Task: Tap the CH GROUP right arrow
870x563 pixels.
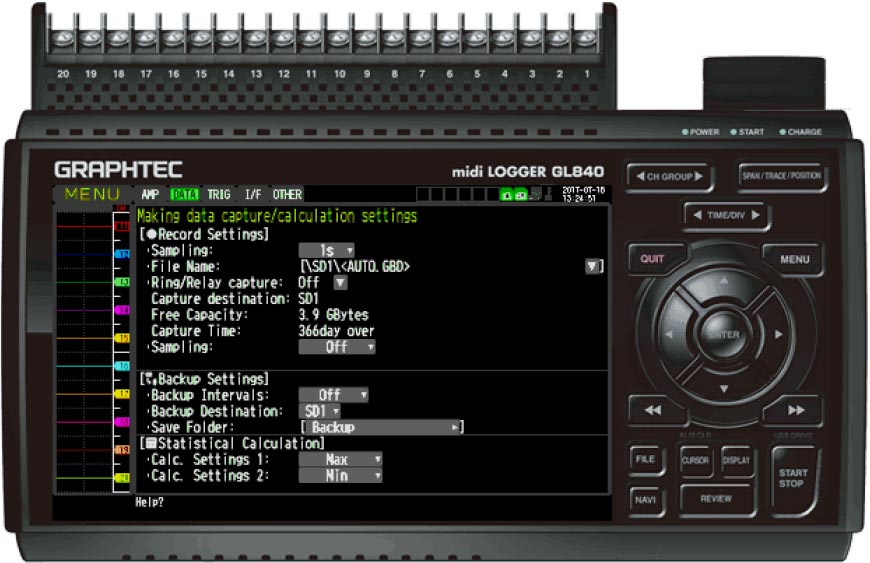Action: (x=699, y=176)
